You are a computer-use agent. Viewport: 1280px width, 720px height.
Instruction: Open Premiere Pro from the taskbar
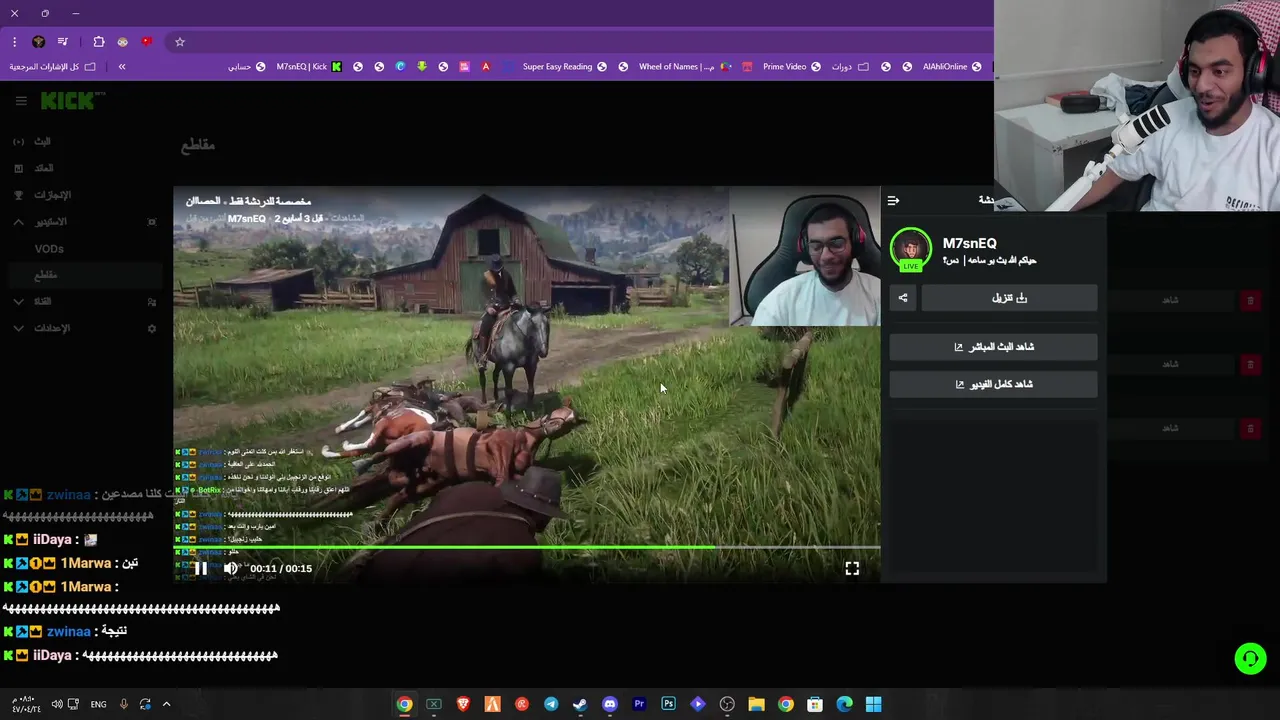pyautogui.click(x=639, y=704)
